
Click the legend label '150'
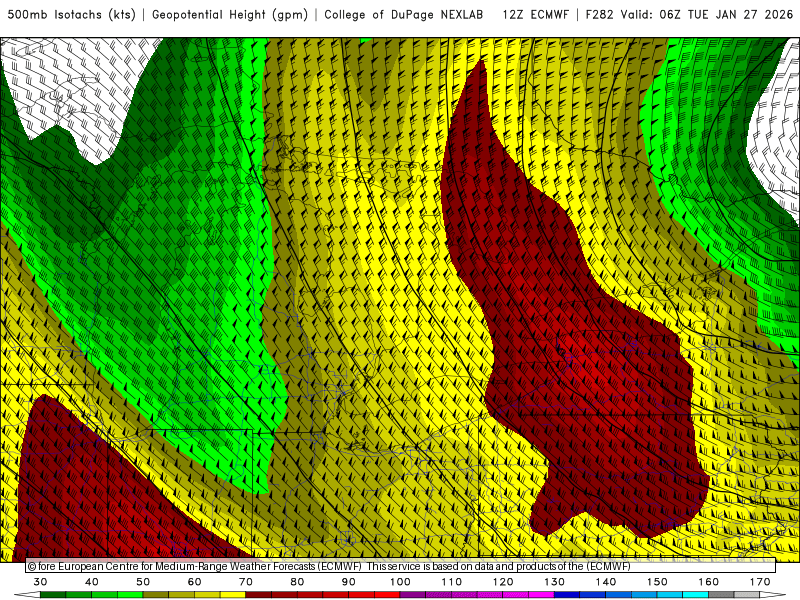(657, 582)
